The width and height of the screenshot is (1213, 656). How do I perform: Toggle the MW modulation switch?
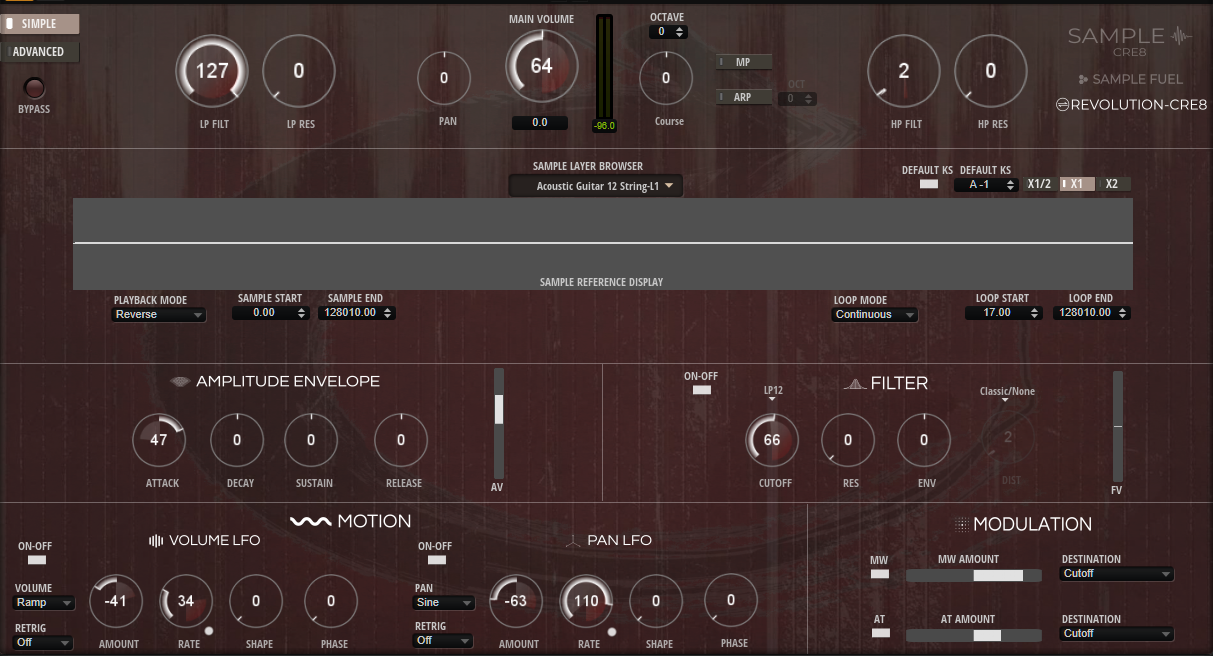tap(880, 574)
